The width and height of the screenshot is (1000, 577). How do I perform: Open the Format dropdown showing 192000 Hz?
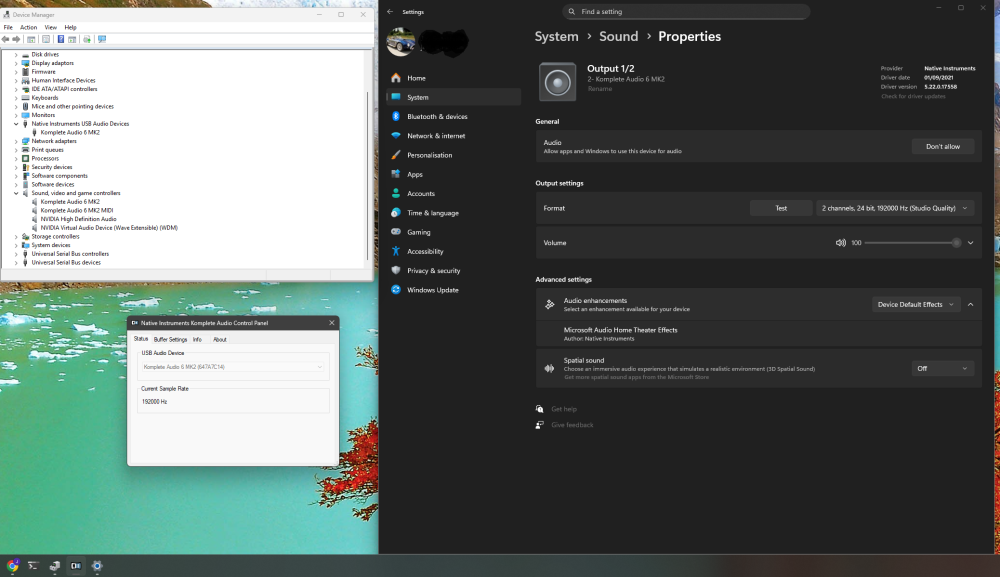tap(895, 208)
